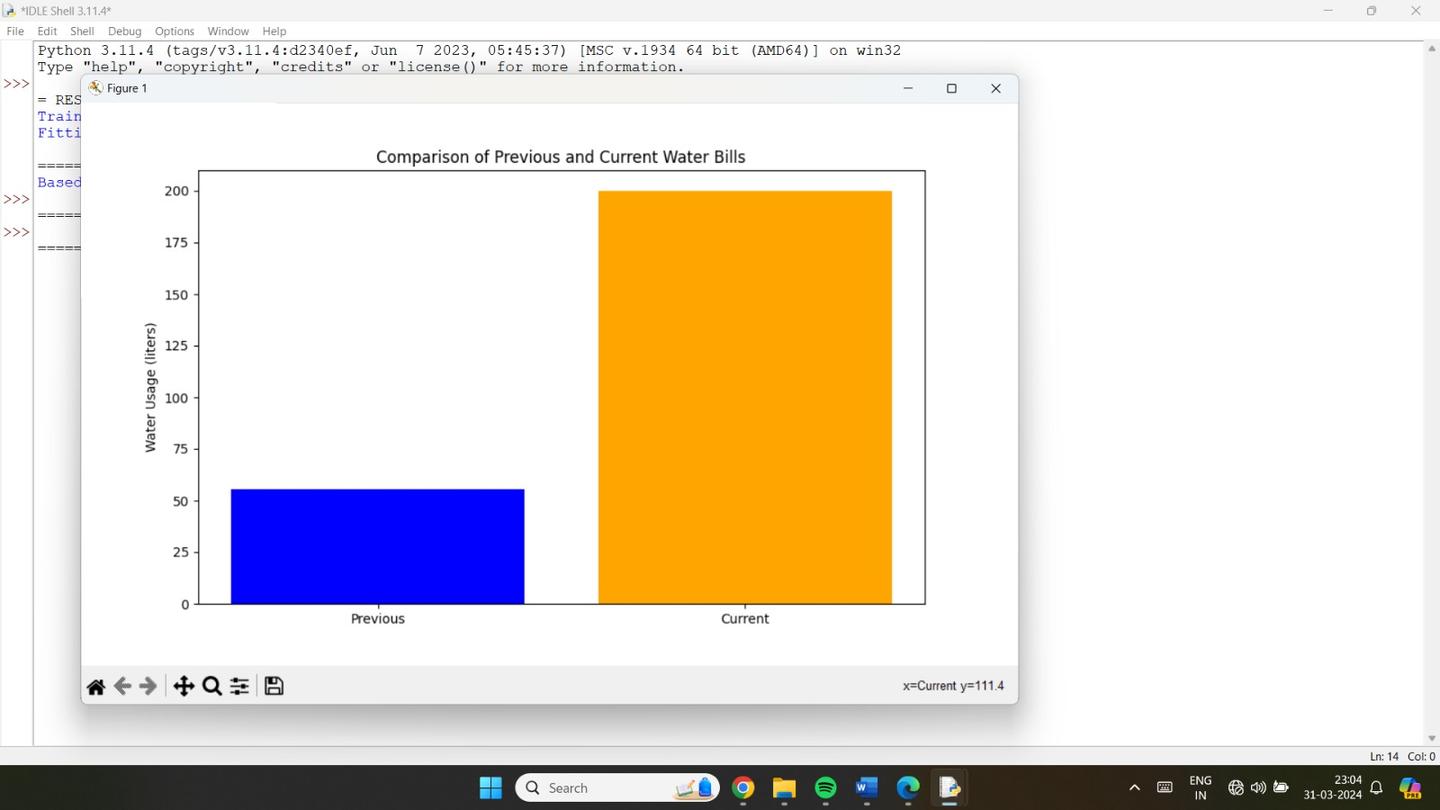1440x810 pixels.
Task: Open the Shell menu in IDLE
Action: pos(82,31)
